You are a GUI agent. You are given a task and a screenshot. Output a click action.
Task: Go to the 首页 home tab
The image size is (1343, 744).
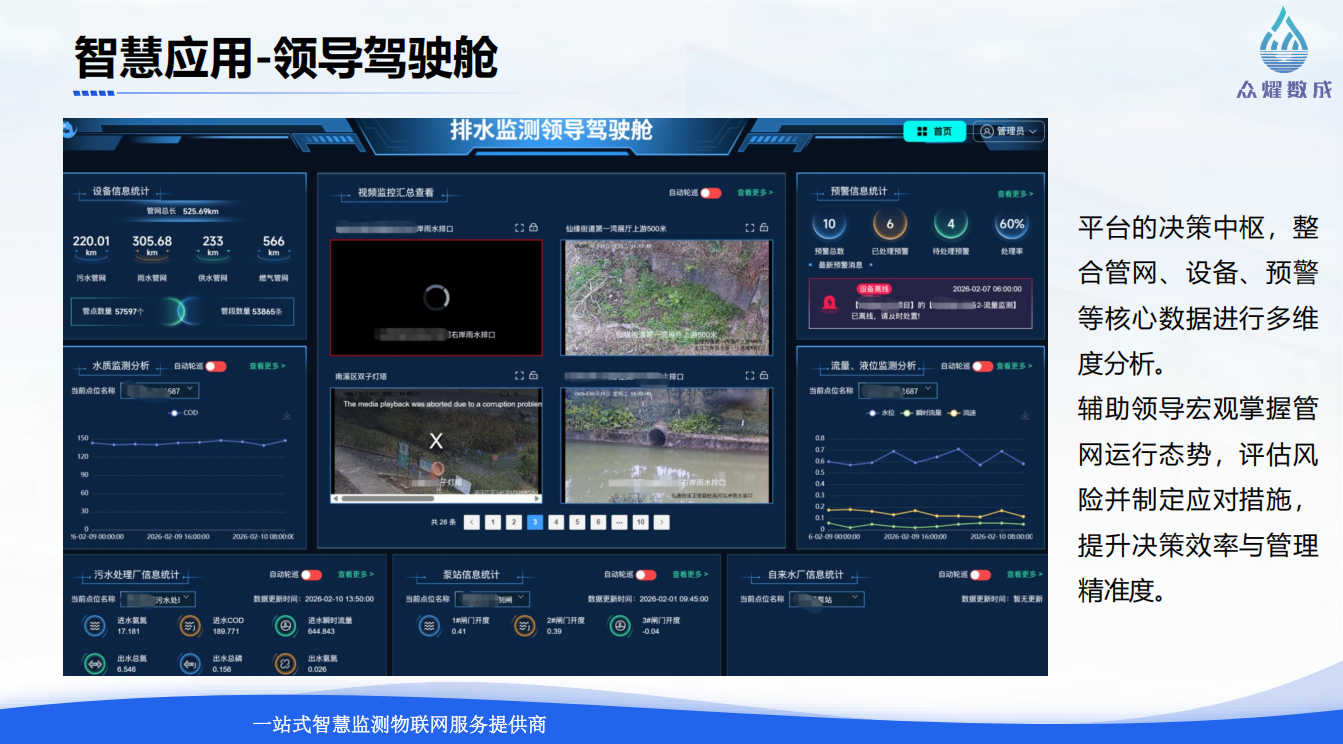pos(935,131)
